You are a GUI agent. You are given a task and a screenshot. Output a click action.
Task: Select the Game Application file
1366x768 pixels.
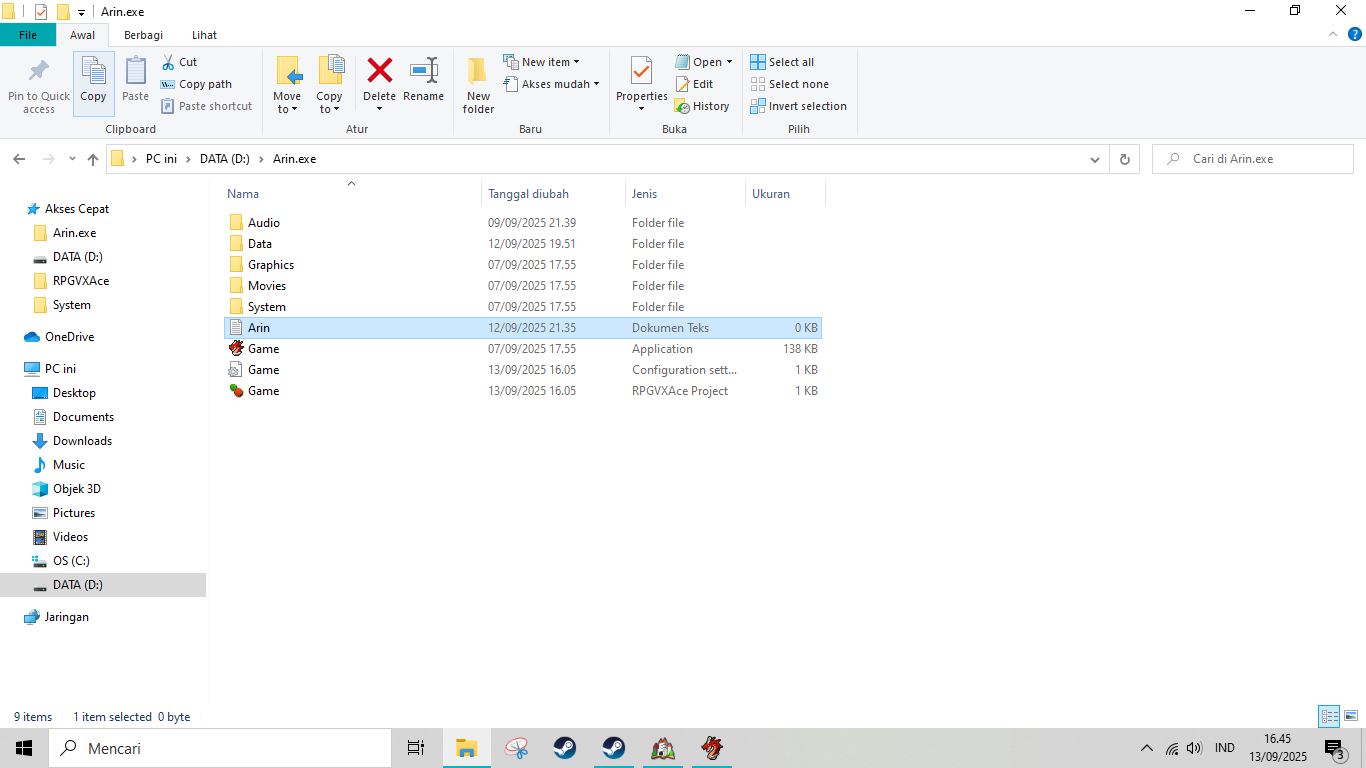pos(523,349)
